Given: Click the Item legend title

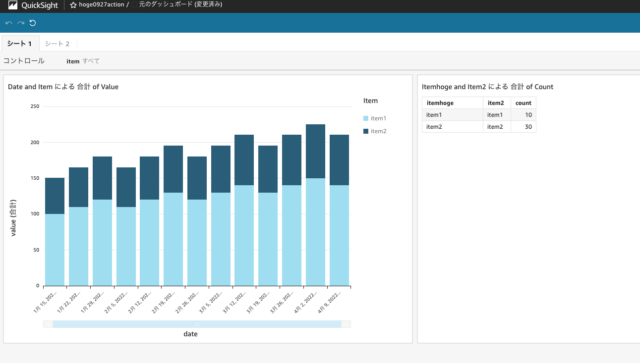Looking at the screenshot, I should coord(371,100).
